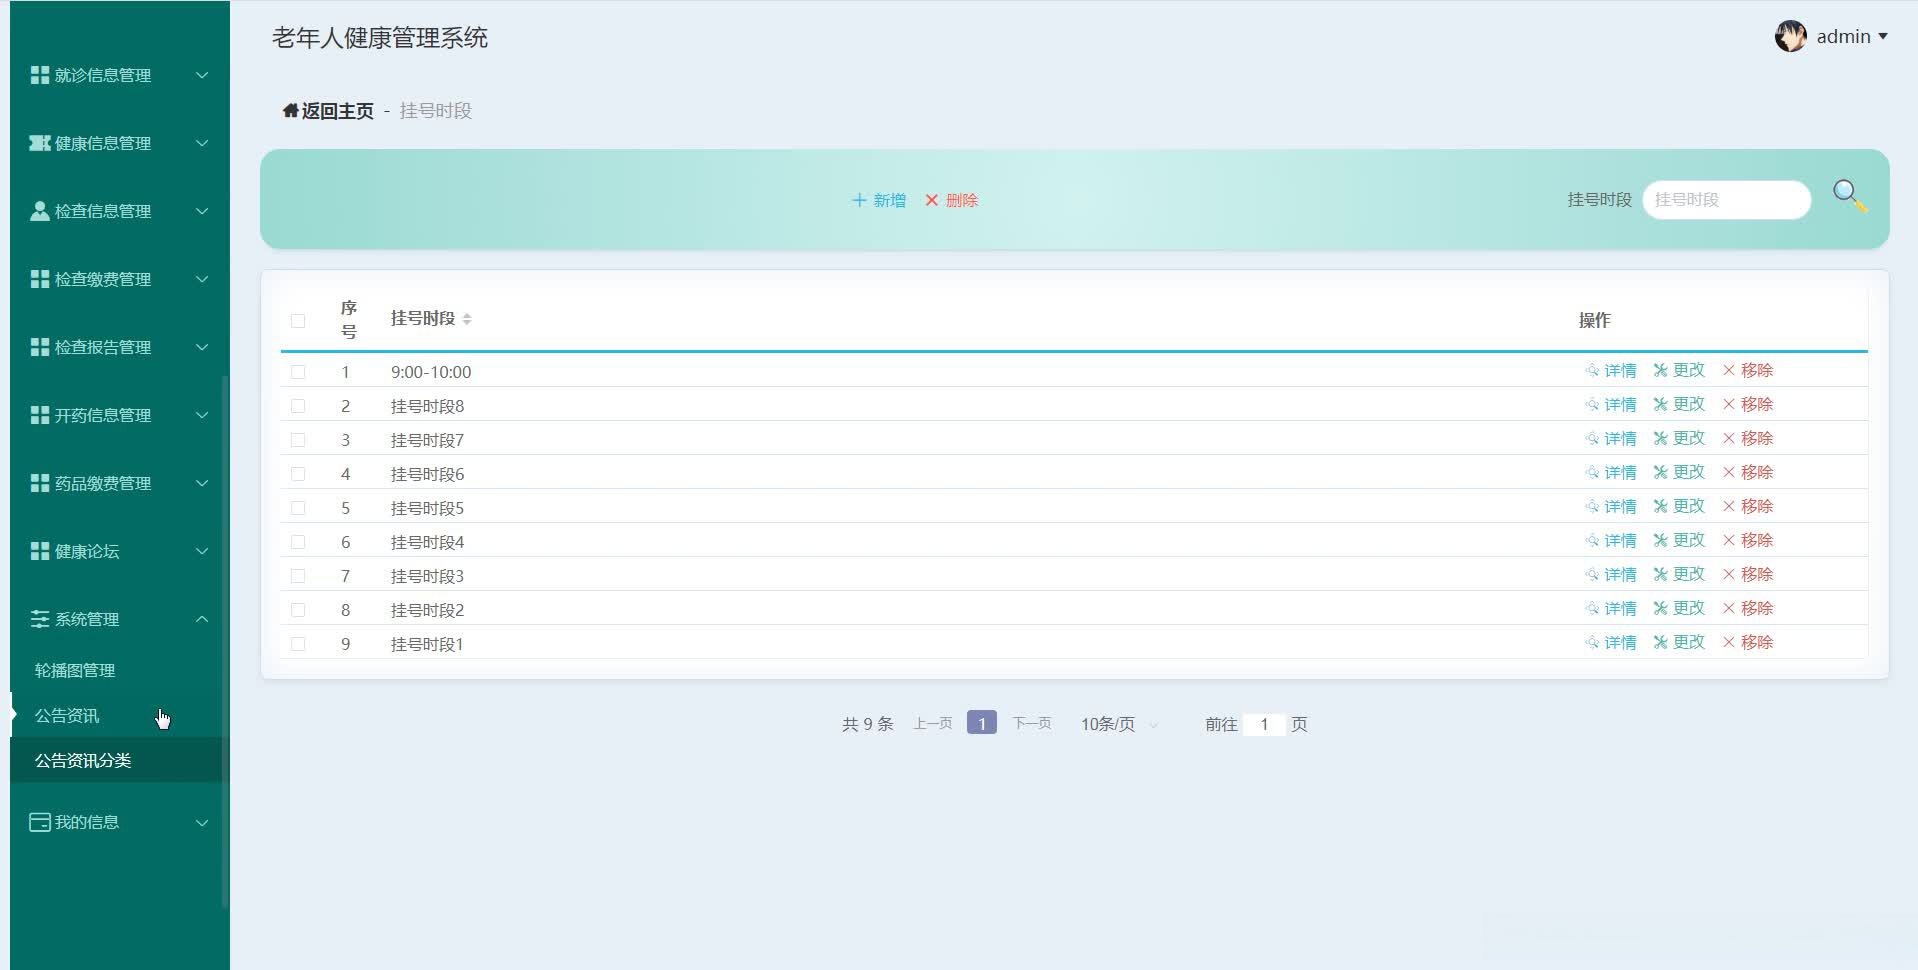The width and height of the screenshot is (1918, 970).
Task: Open the 检查报告管理 sidebar menu
Action: click(x=120, y=347)
